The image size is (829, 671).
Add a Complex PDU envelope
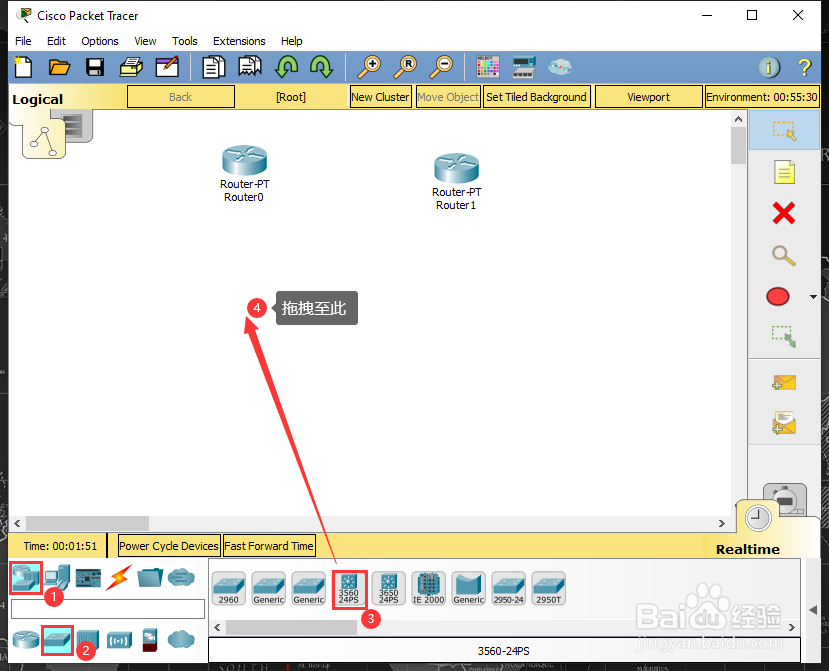[x=784, y=423]
